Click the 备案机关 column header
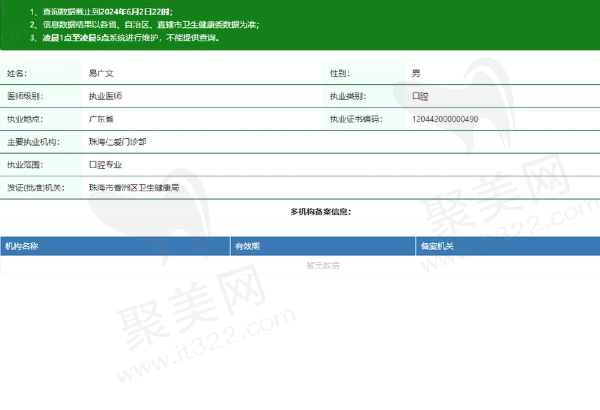This screenshot has height=410, width=600. [x=437, y=245]
